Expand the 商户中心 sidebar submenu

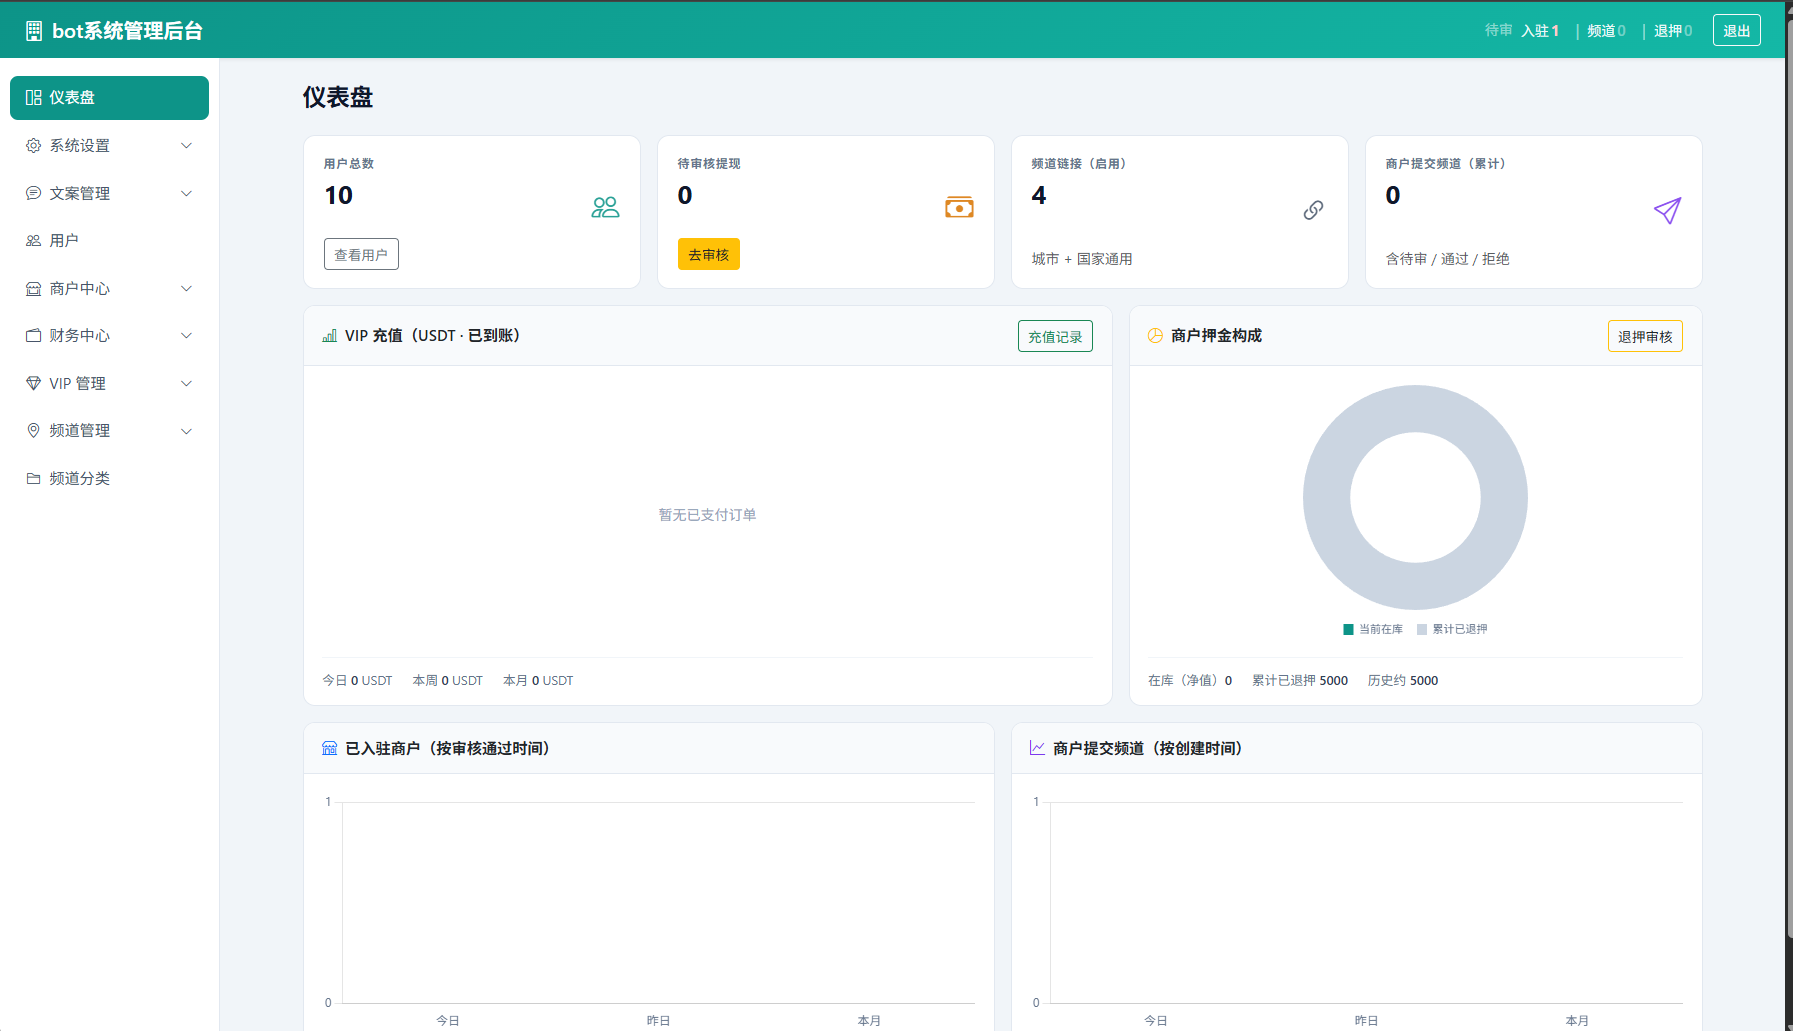point(109,289)
